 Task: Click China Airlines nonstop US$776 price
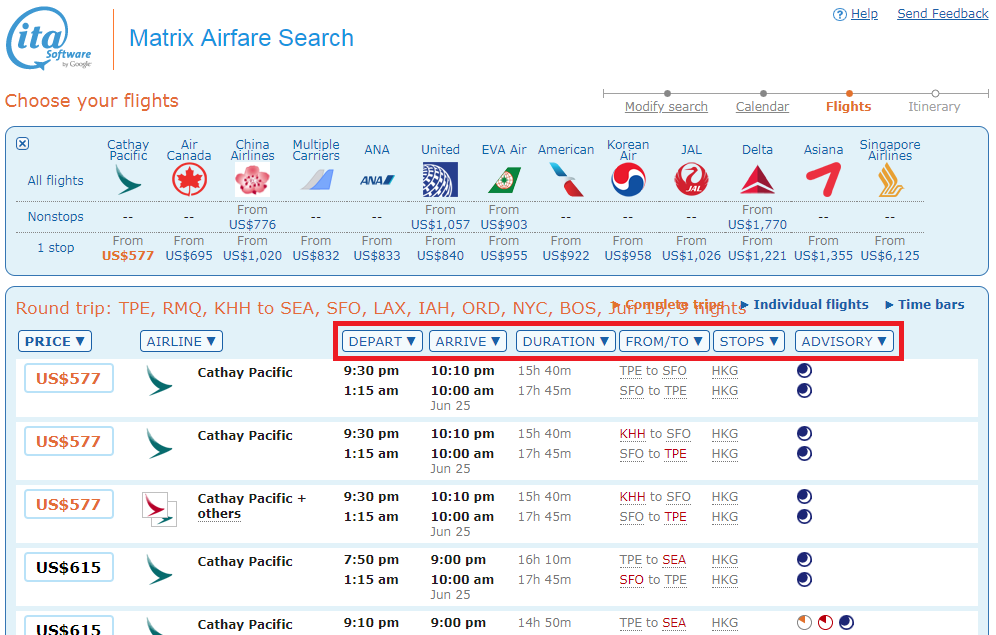click(252, 224)
